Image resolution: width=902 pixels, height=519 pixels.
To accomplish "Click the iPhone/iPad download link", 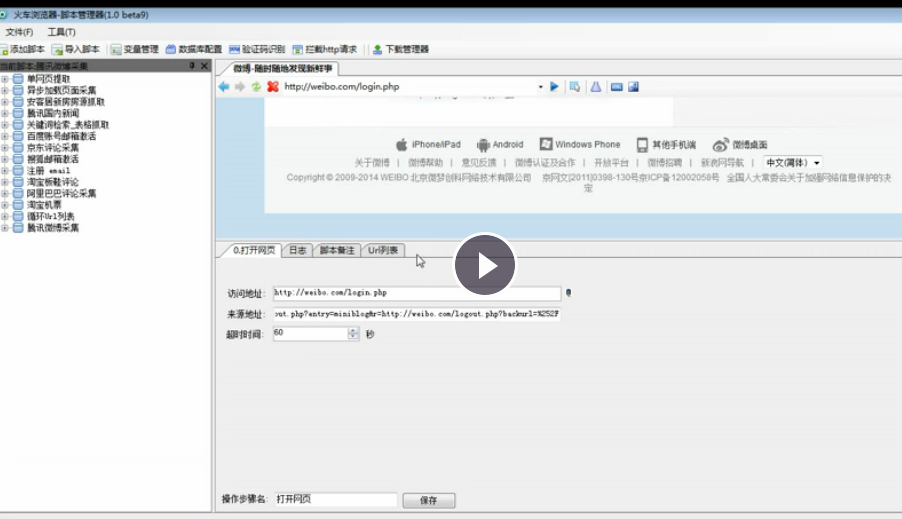I will point(429,144).
